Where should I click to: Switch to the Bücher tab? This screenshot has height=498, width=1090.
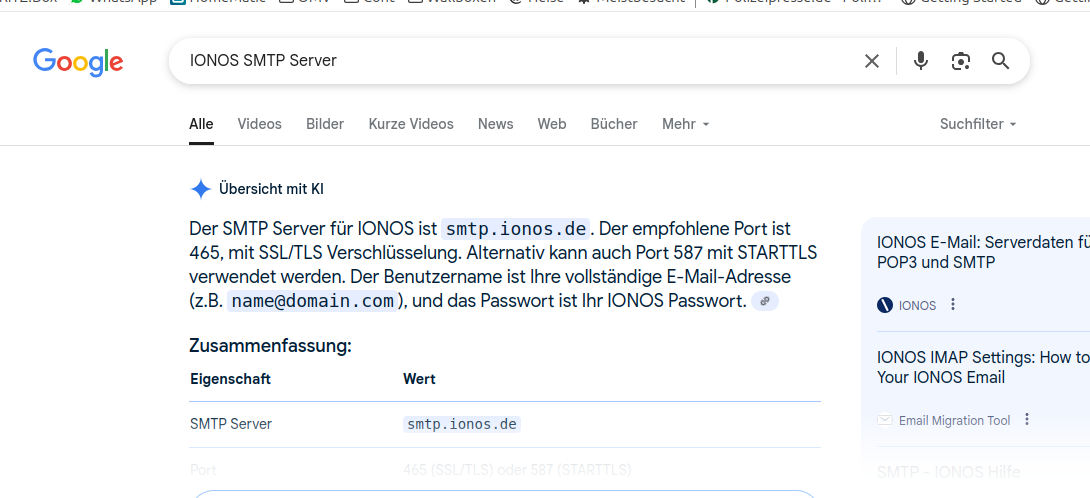tap(614, 124)
